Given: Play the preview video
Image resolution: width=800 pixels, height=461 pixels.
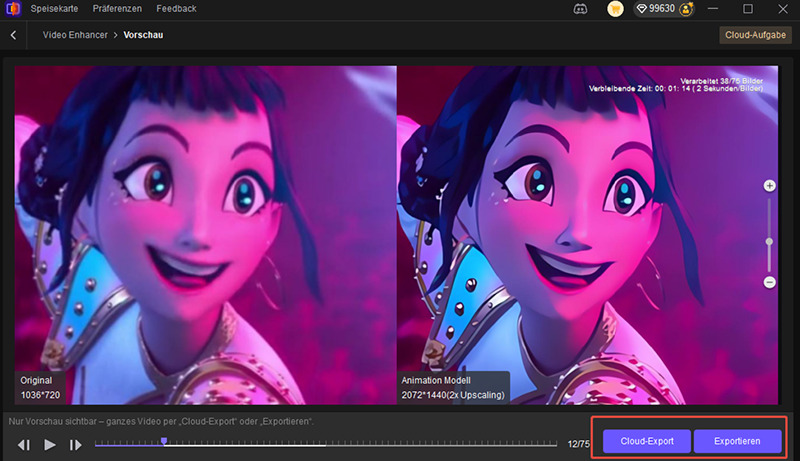Looking at the screenshot, I should click(x=49, y=445).
